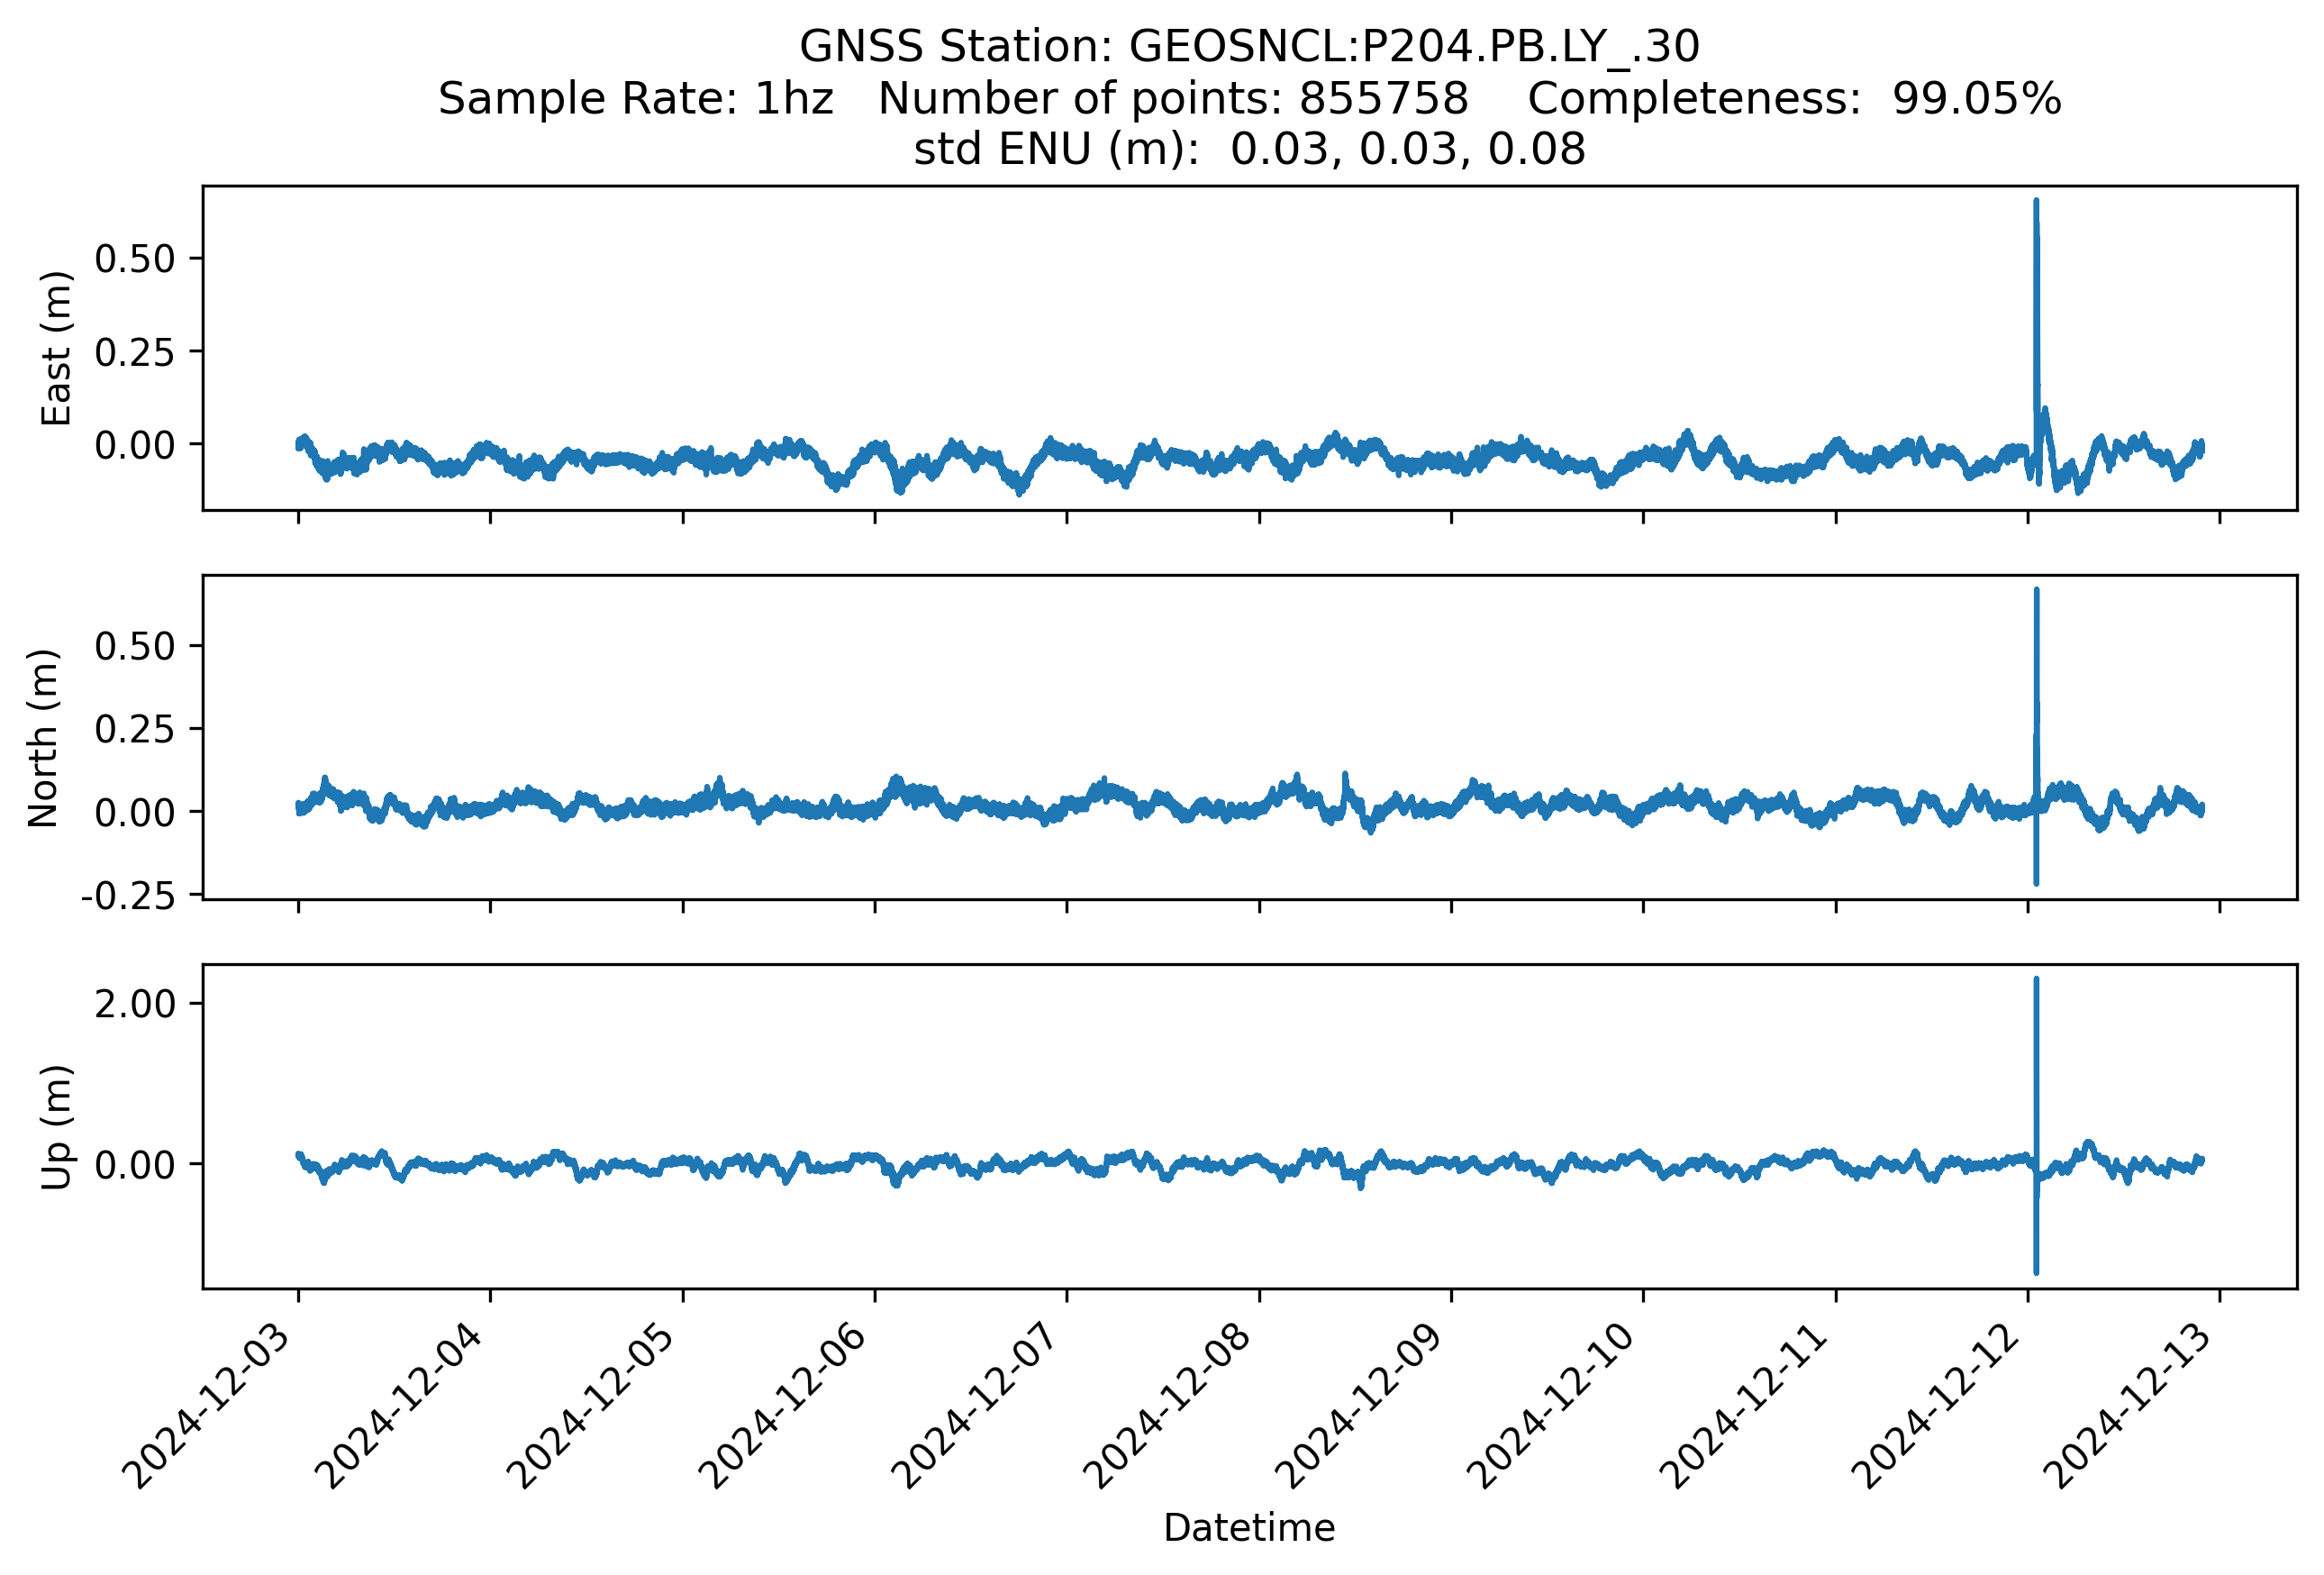
Task: Click the spike peak in East plot
Action: [x=2036, y=203]
